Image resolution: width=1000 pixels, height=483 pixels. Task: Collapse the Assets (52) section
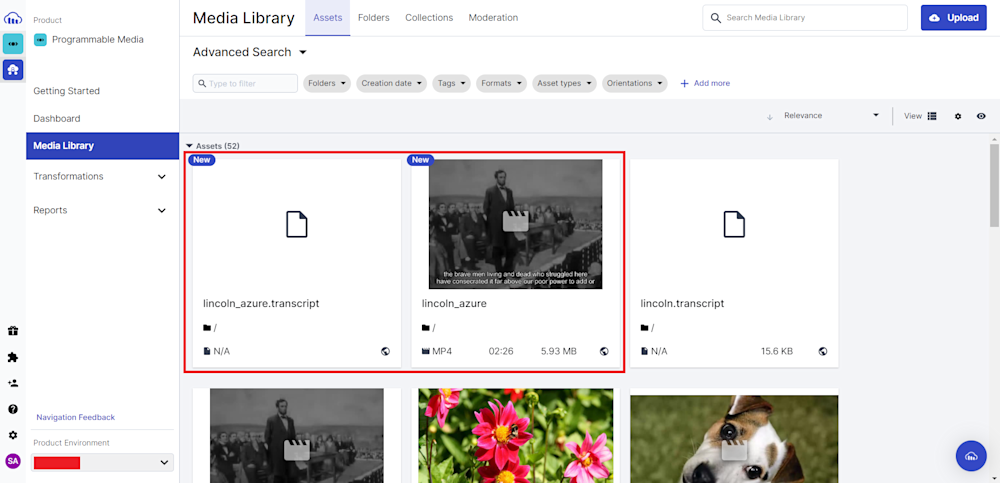(189, 146)
